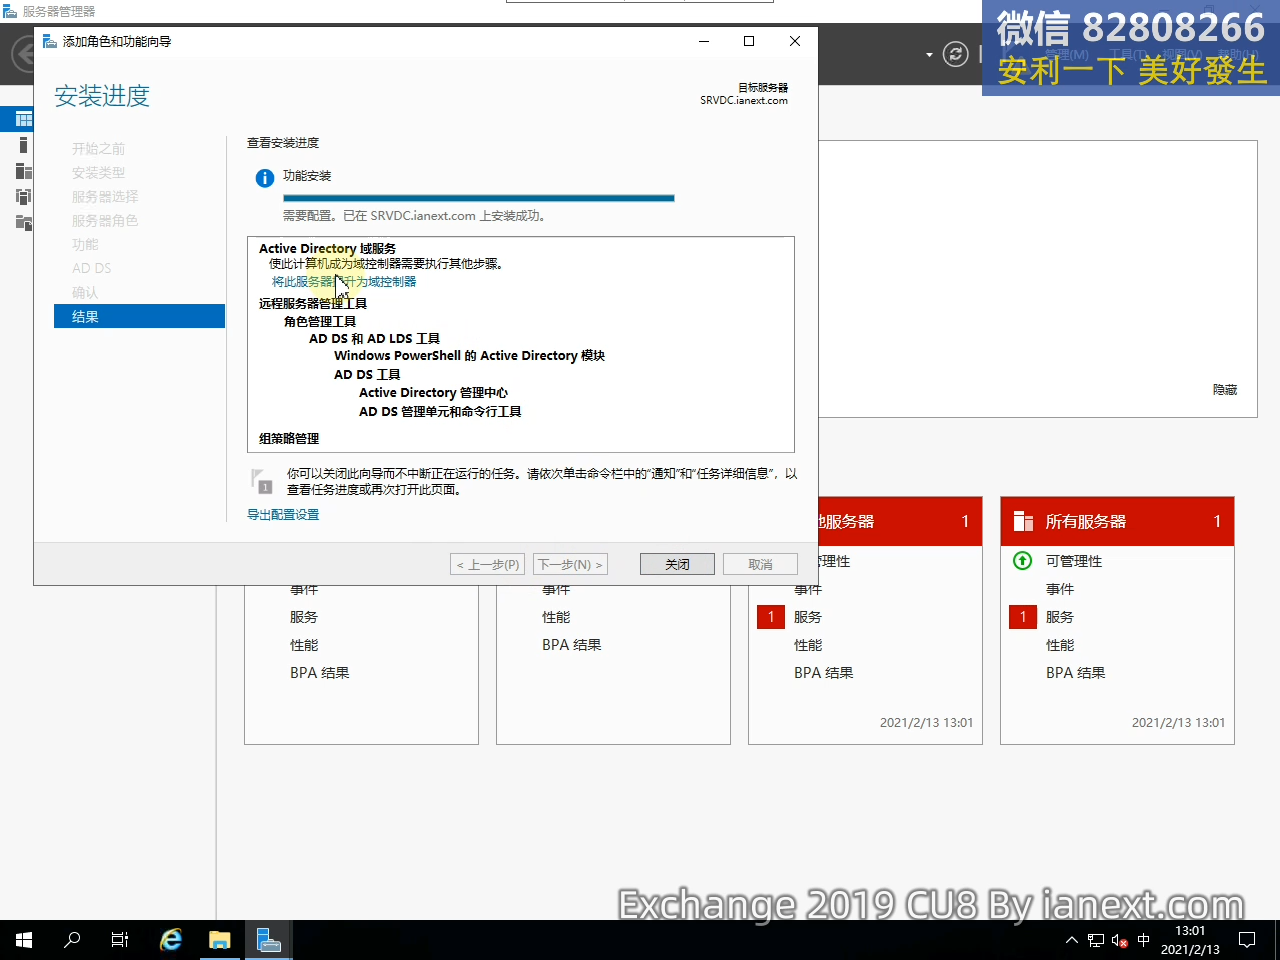Open the 所有服务器 tile header

pos(1117,521)
